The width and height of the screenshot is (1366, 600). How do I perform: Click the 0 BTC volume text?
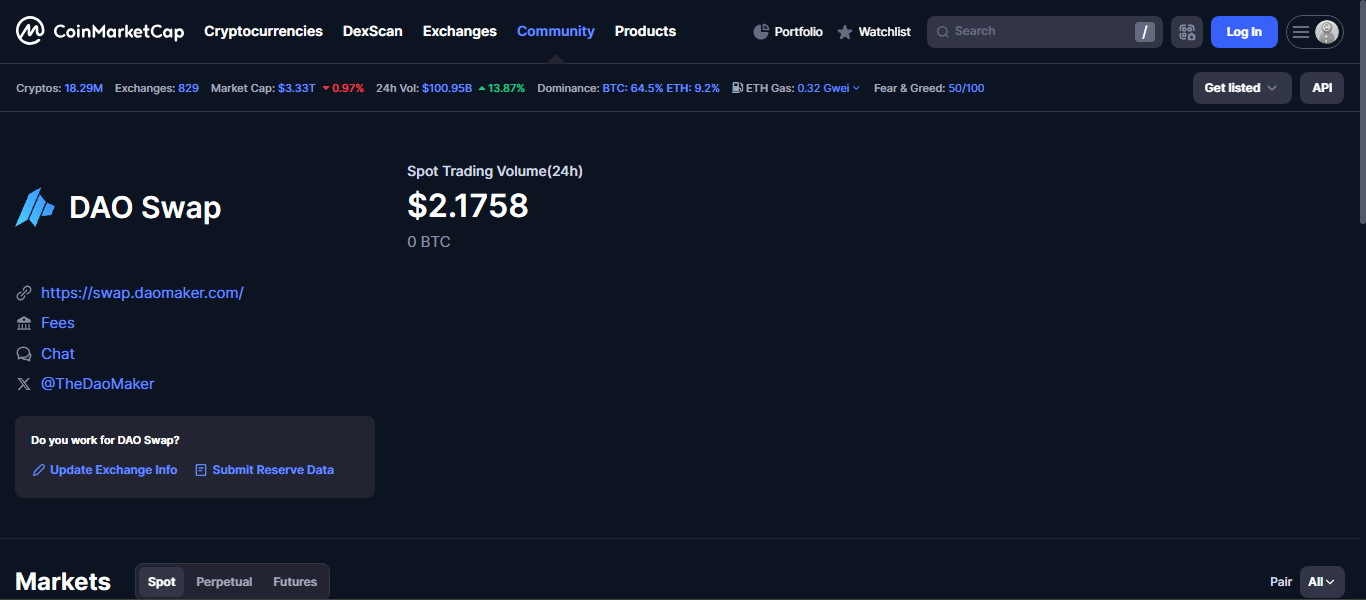point(429,242)
